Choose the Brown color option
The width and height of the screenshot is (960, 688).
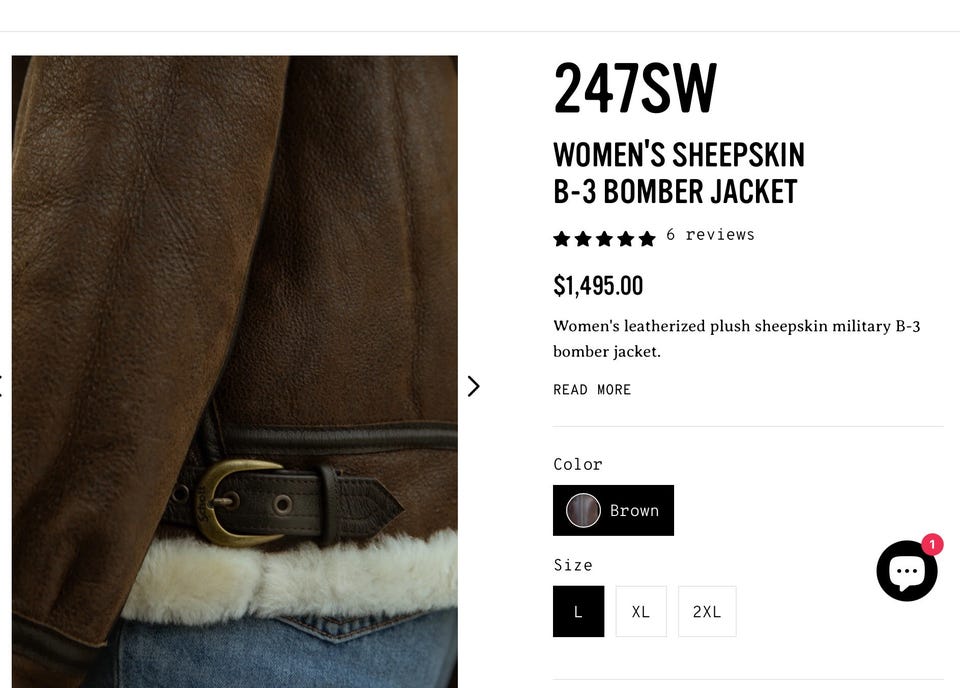coord(613,510)
